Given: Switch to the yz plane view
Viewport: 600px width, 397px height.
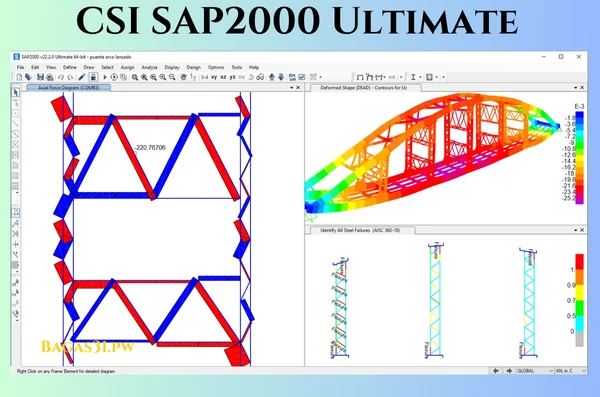Looking at the screenshot, I should coord(232,77).
